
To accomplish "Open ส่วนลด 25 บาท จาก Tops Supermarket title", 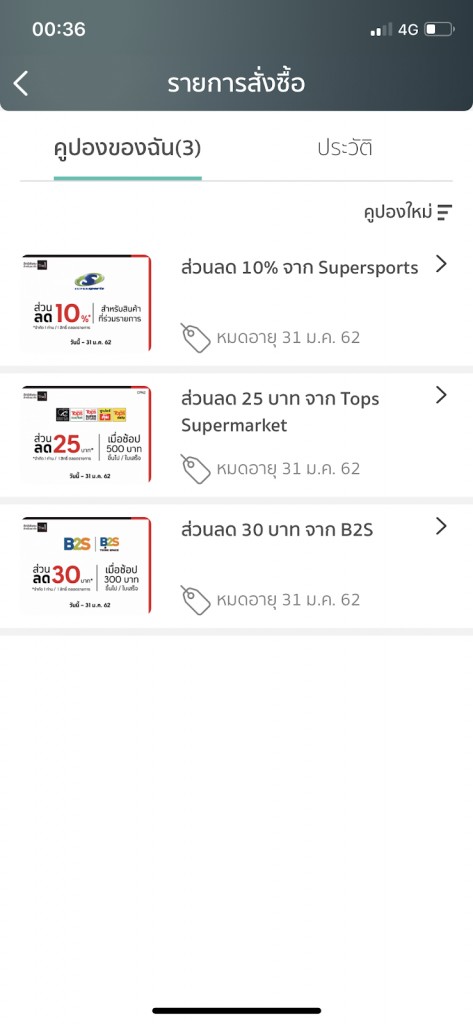I will [x=280, y=412].
